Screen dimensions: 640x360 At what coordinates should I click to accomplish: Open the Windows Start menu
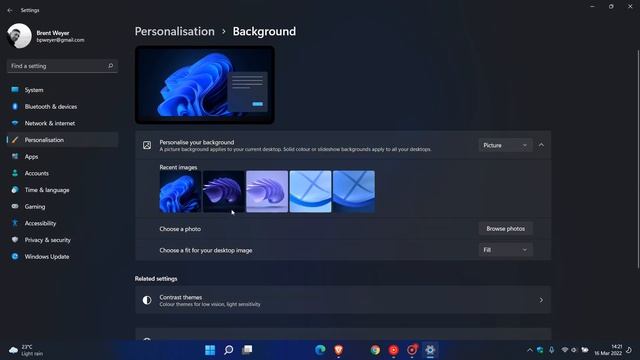pyautogui.click(x=210, y=350)
